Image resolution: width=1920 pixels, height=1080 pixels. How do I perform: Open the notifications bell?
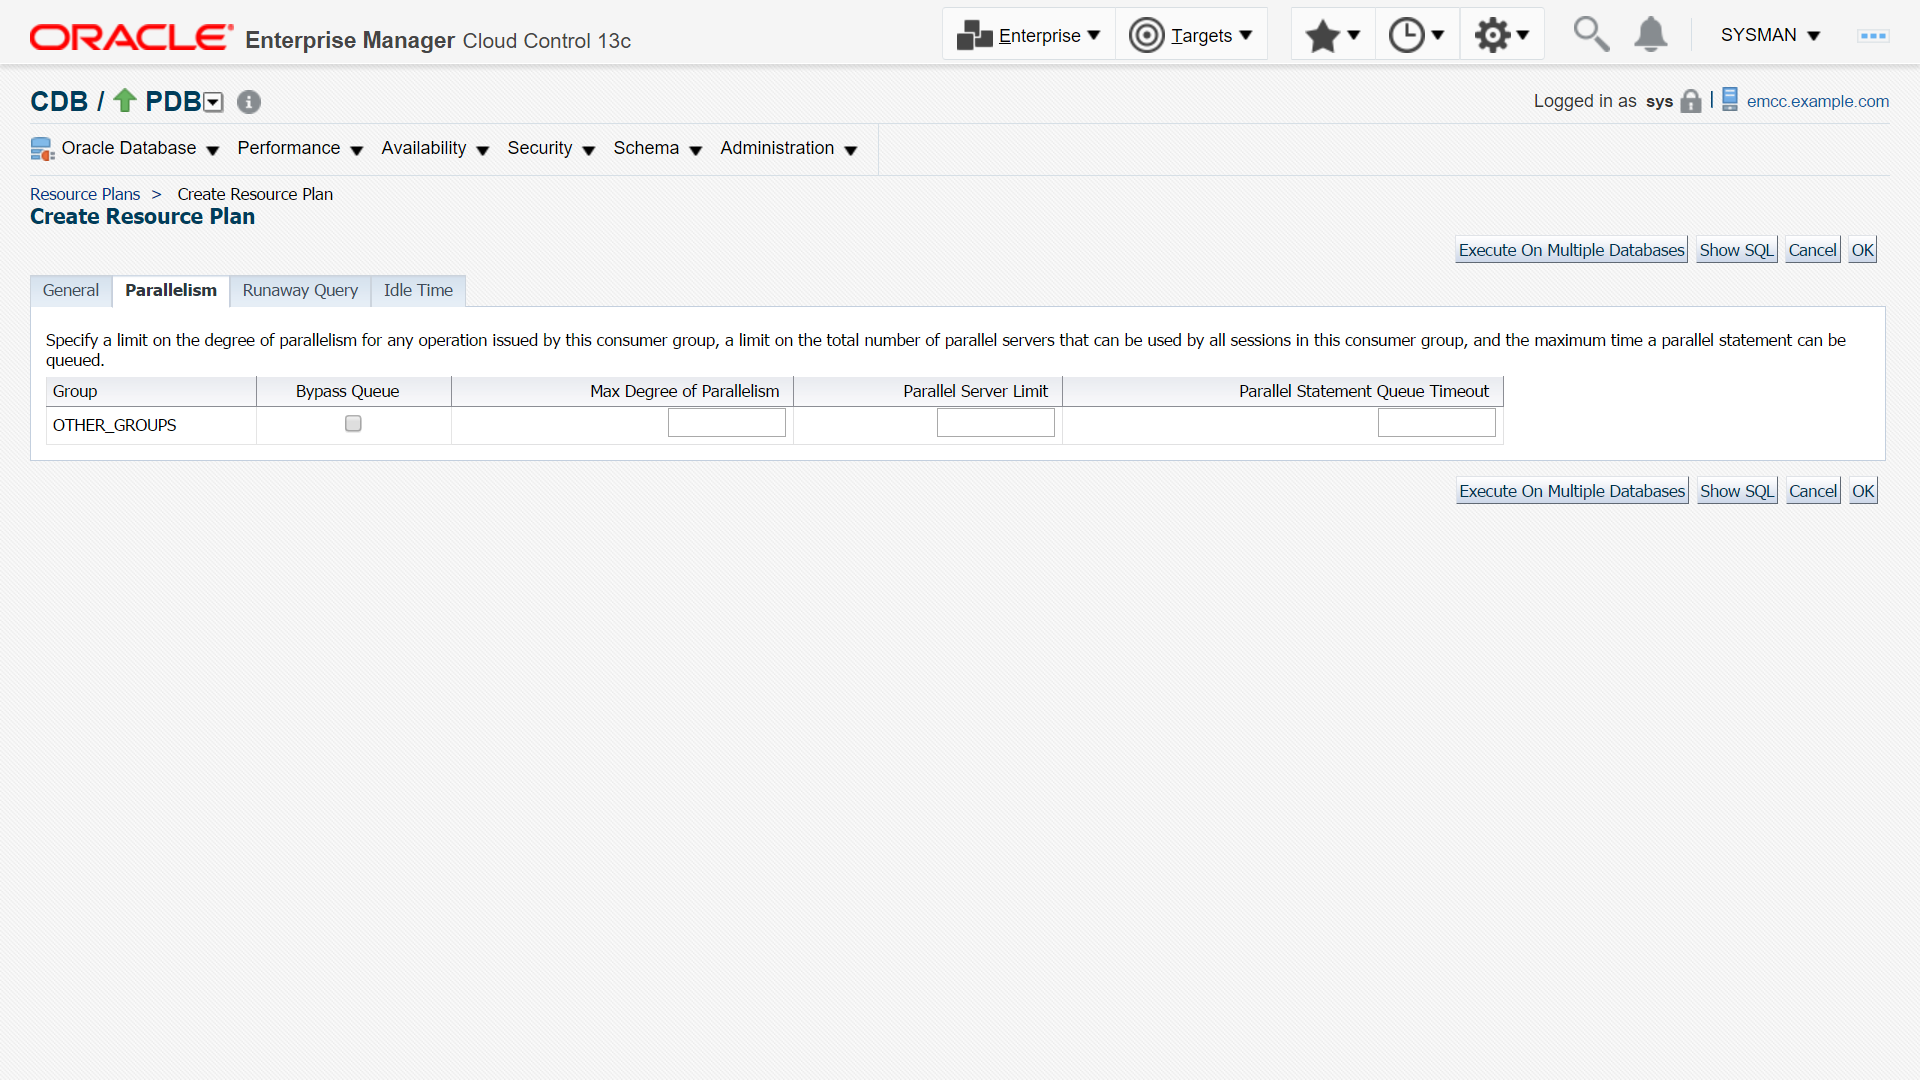tap(1650, 34)
